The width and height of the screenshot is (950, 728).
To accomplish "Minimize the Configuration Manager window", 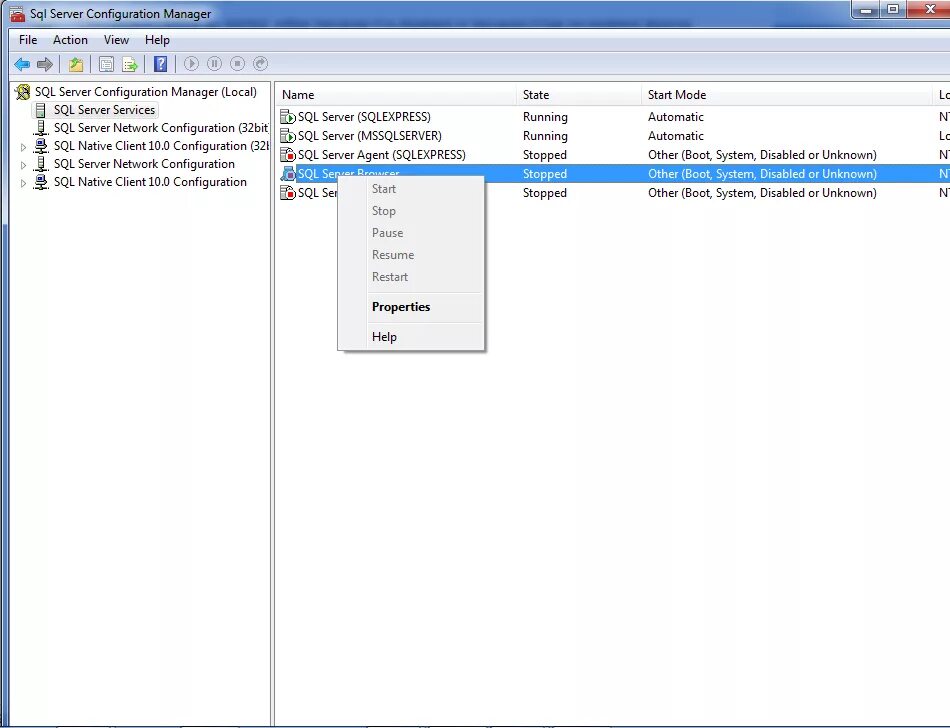I will 866,10.
